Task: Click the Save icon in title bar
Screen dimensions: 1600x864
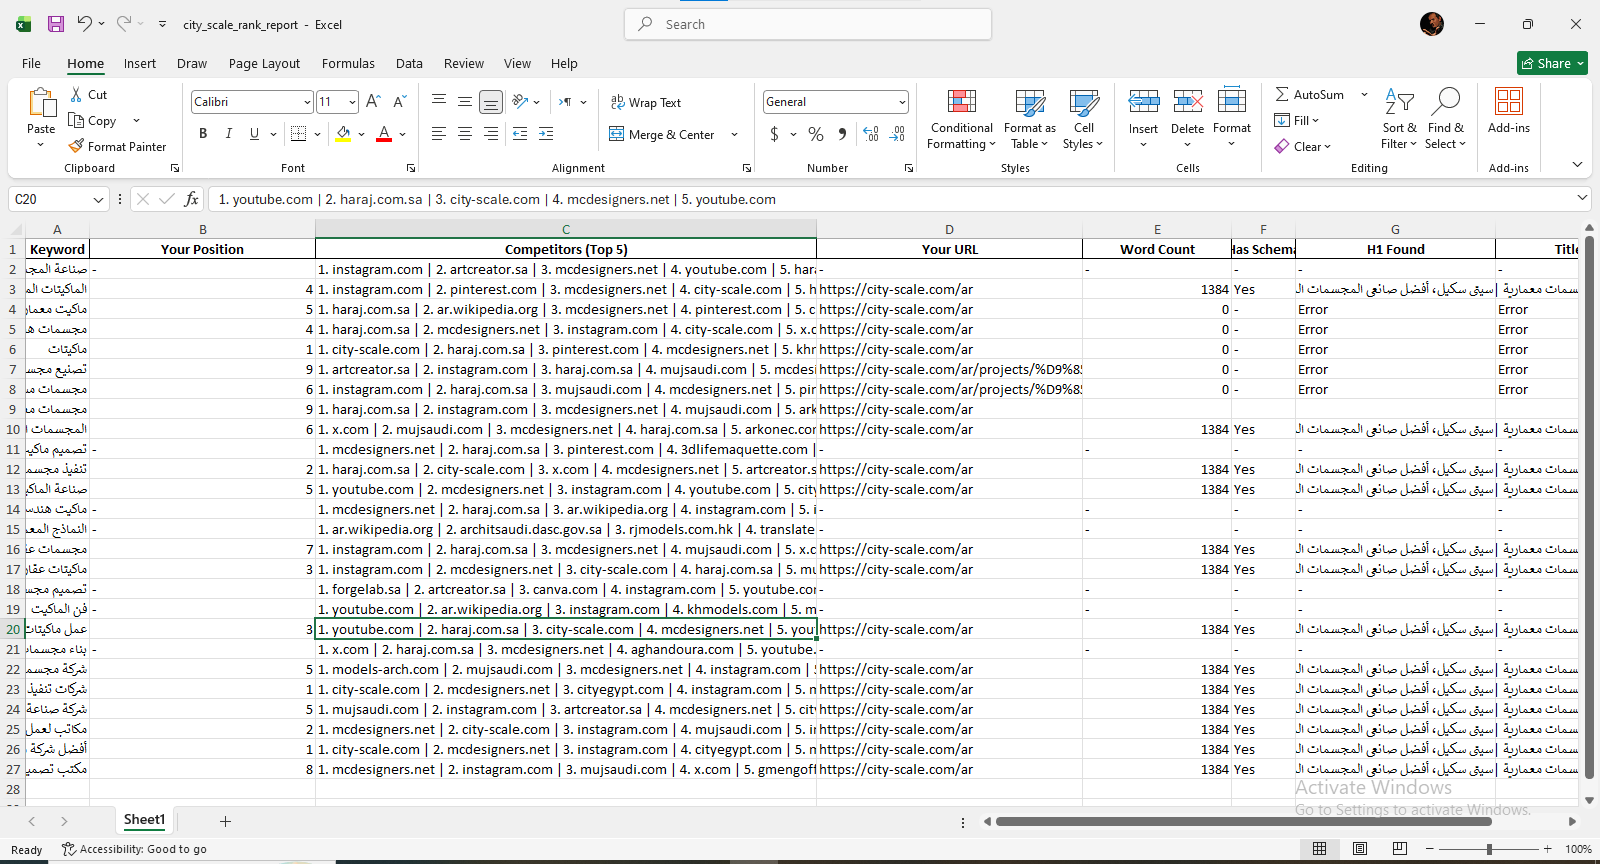Action: point(56,24)
